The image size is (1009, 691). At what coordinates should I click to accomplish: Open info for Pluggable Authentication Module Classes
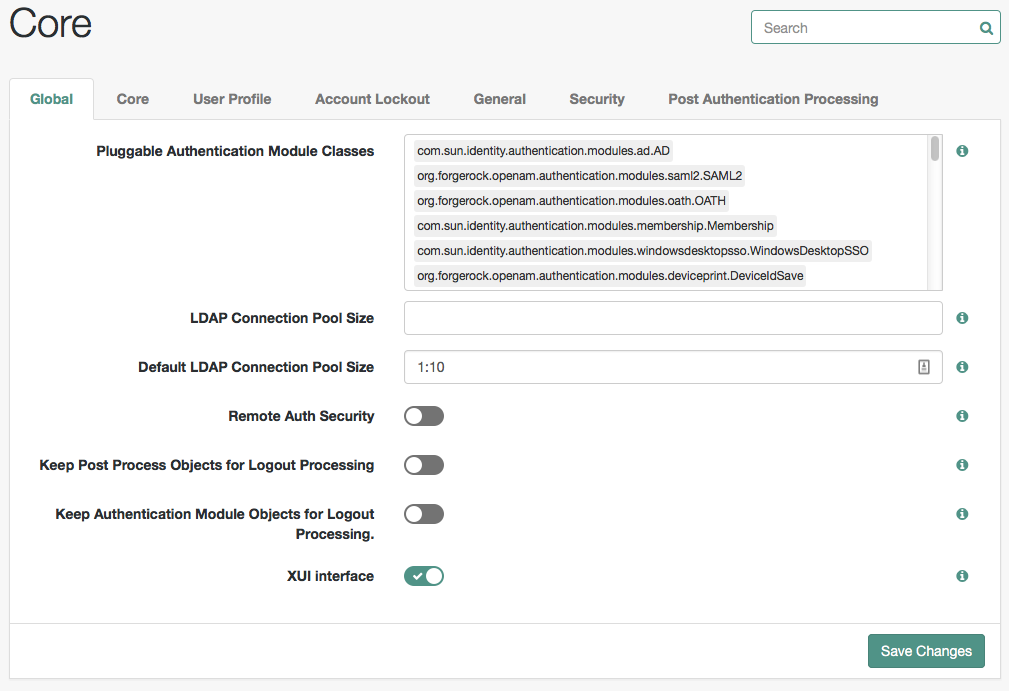tap(962, 151)
